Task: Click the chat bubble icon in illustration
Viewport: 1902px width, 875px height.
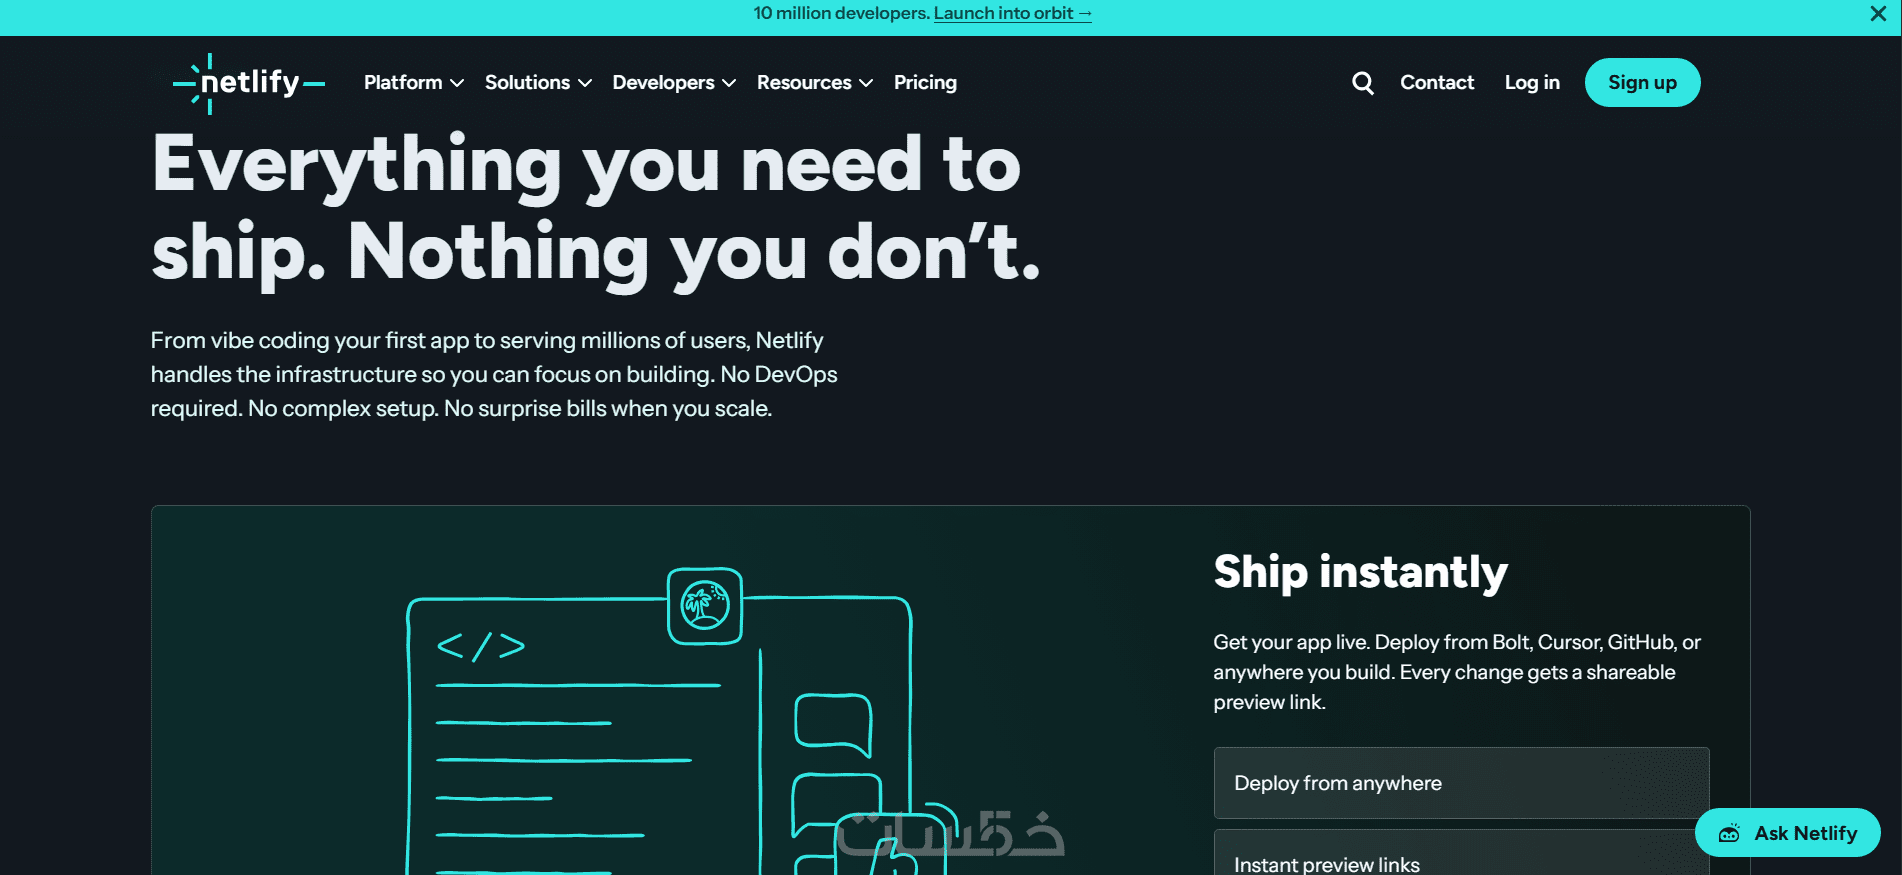Action: click(x=833, y=724)
